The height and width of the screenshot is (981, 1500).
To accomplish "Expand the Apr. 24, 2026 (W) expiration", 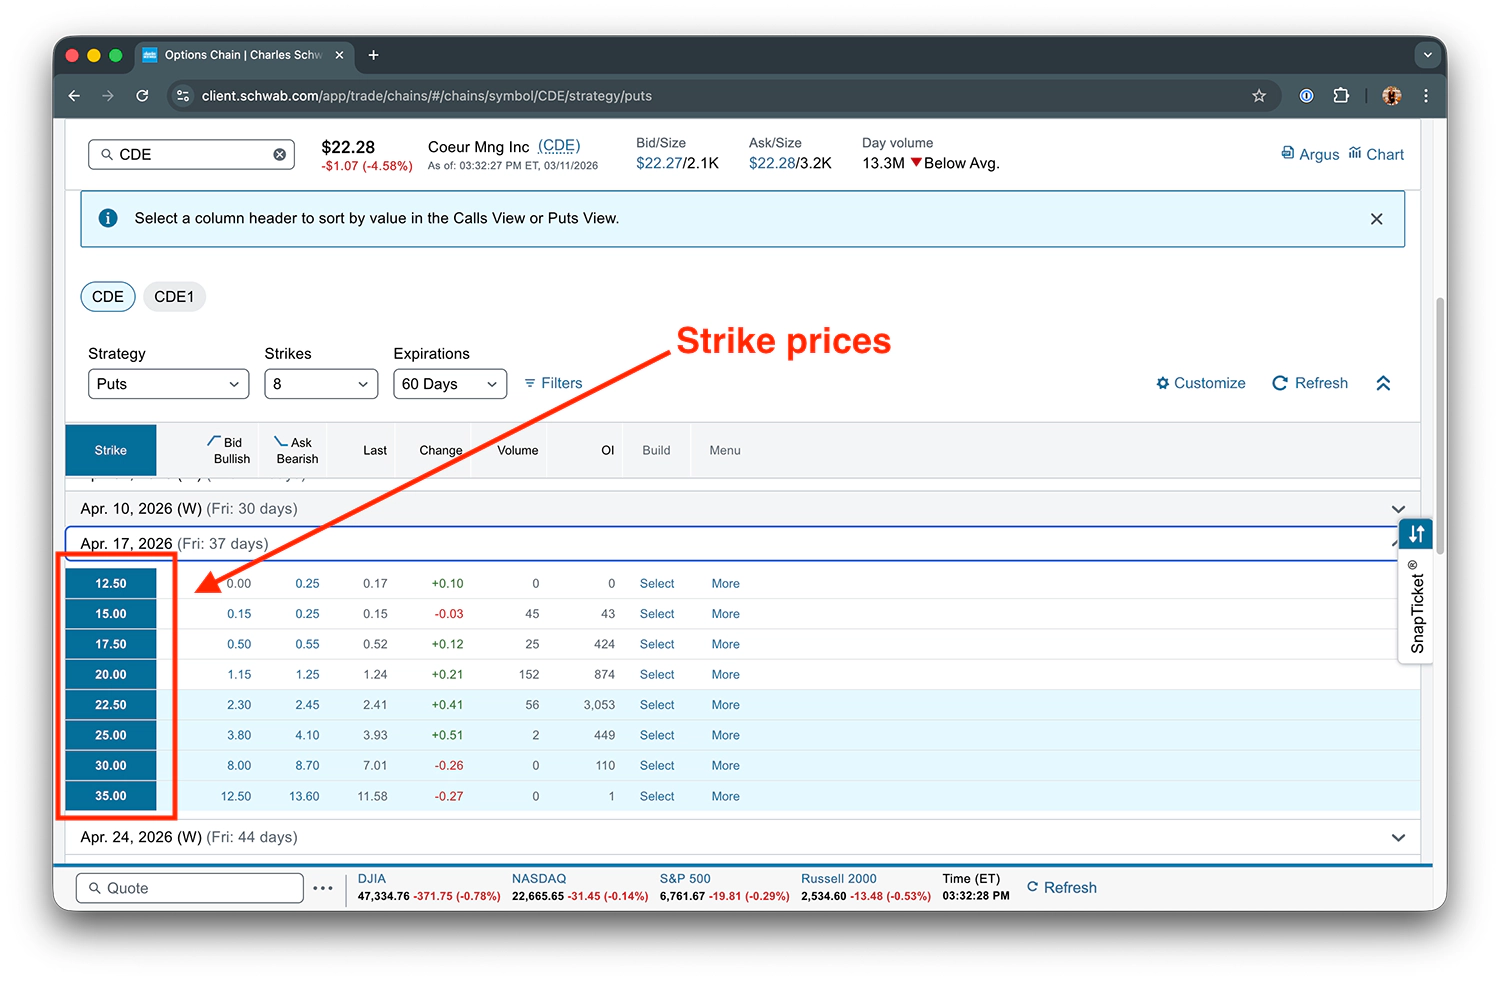I will pyautogui.click(x=742, y=837).
